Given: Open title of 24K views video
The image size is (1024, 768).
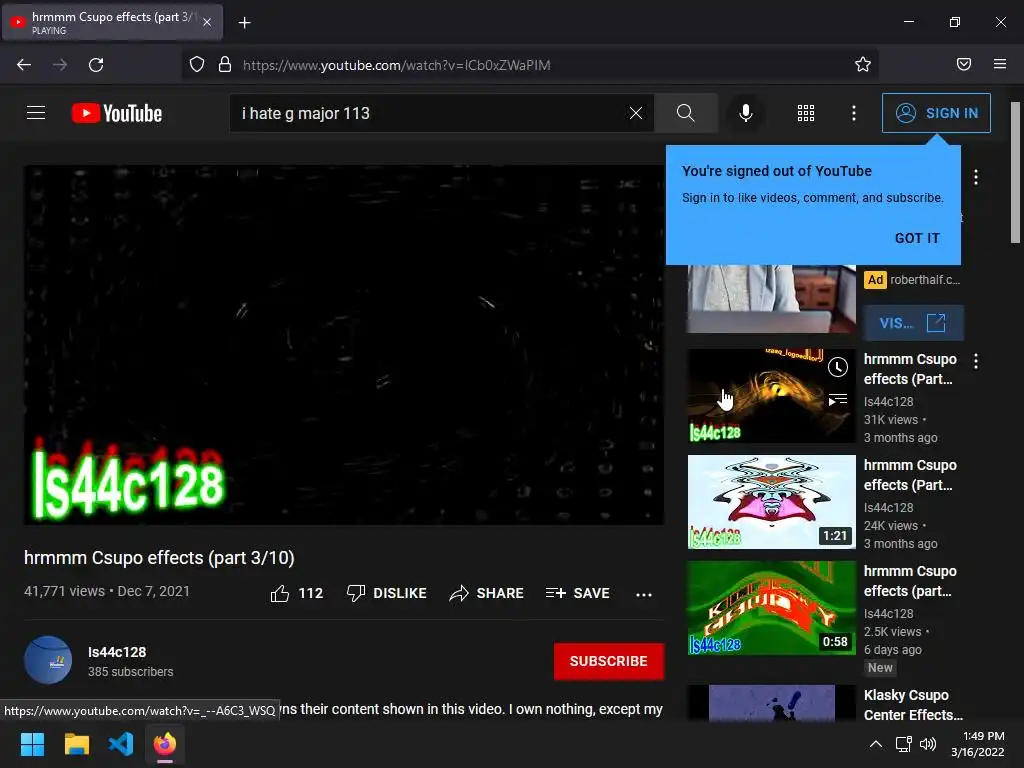Looking at the screenshot, I should click(910, 475).
